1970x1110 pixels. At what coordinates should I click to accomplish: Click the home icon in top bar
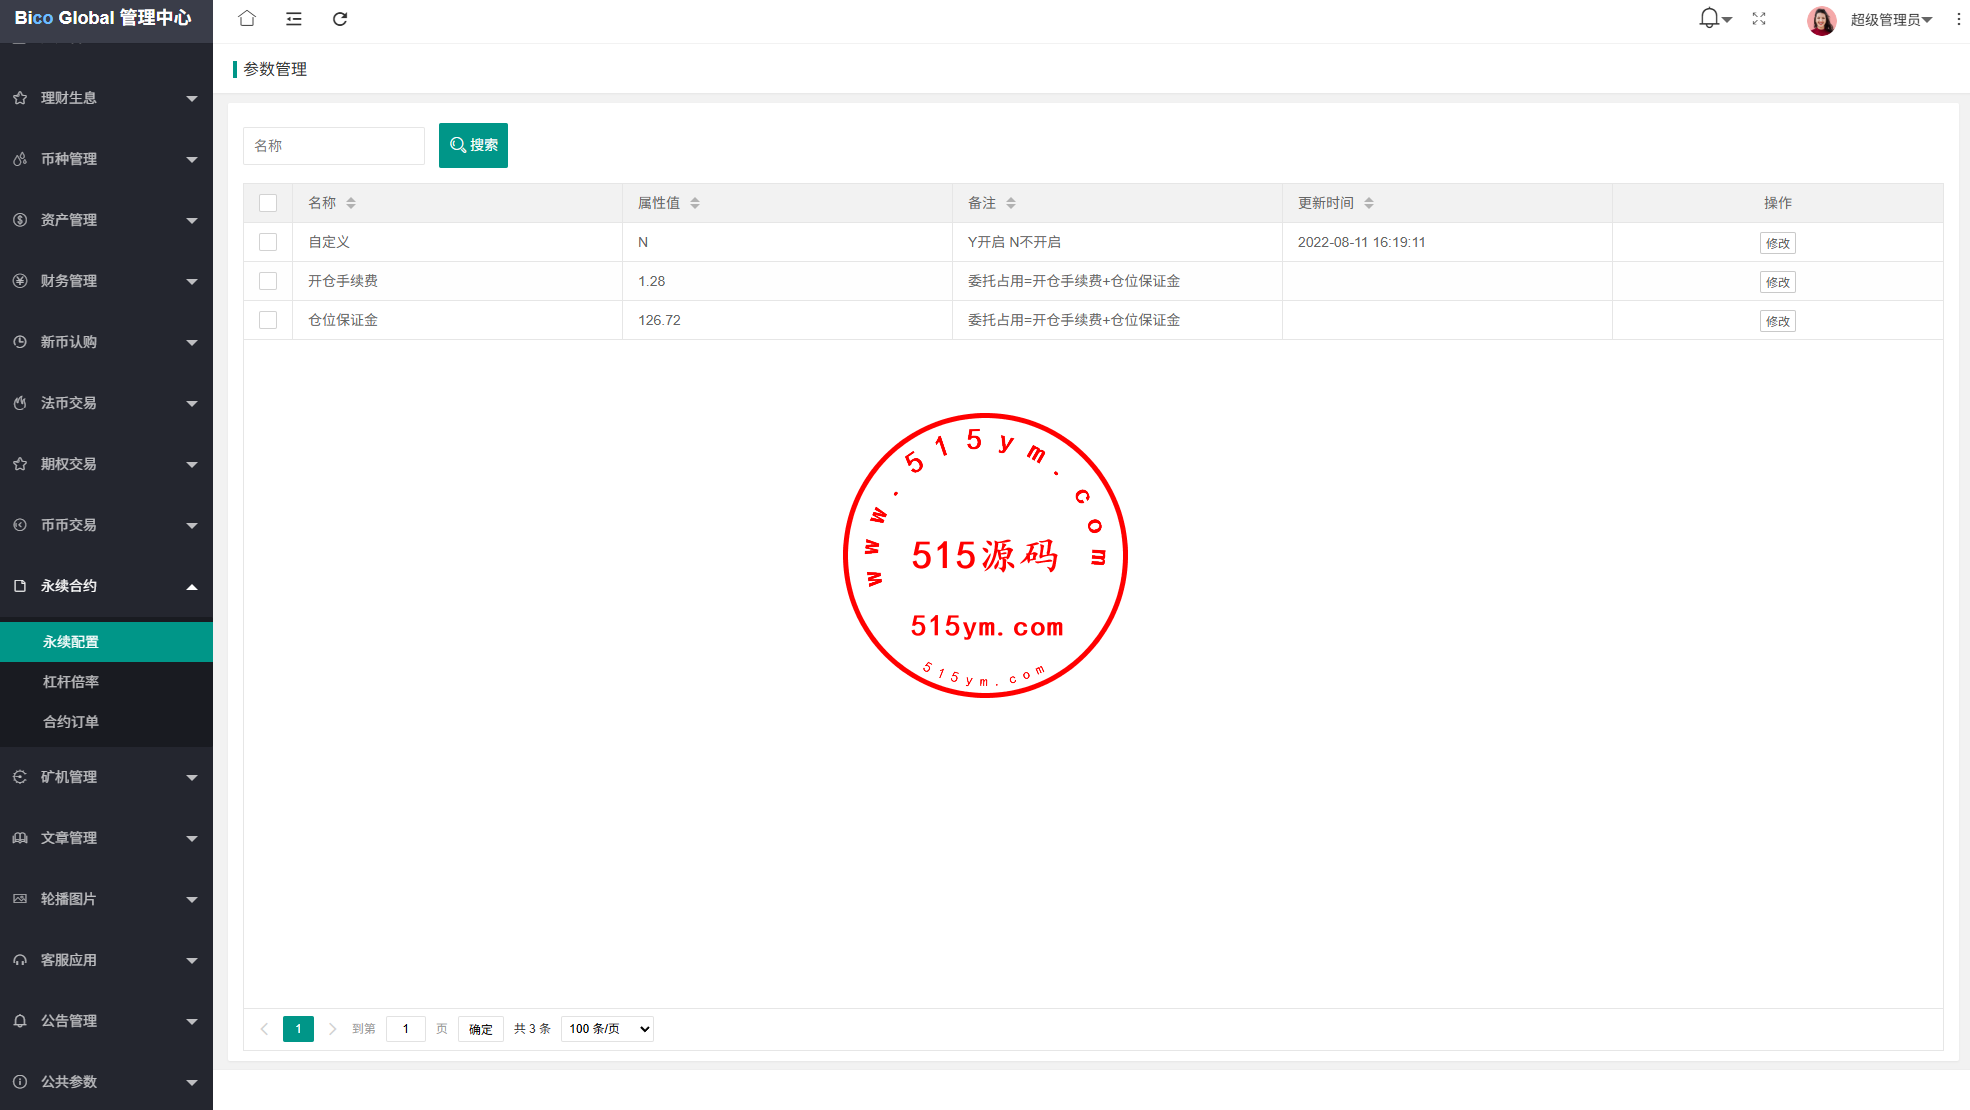[x=247, y=18]
